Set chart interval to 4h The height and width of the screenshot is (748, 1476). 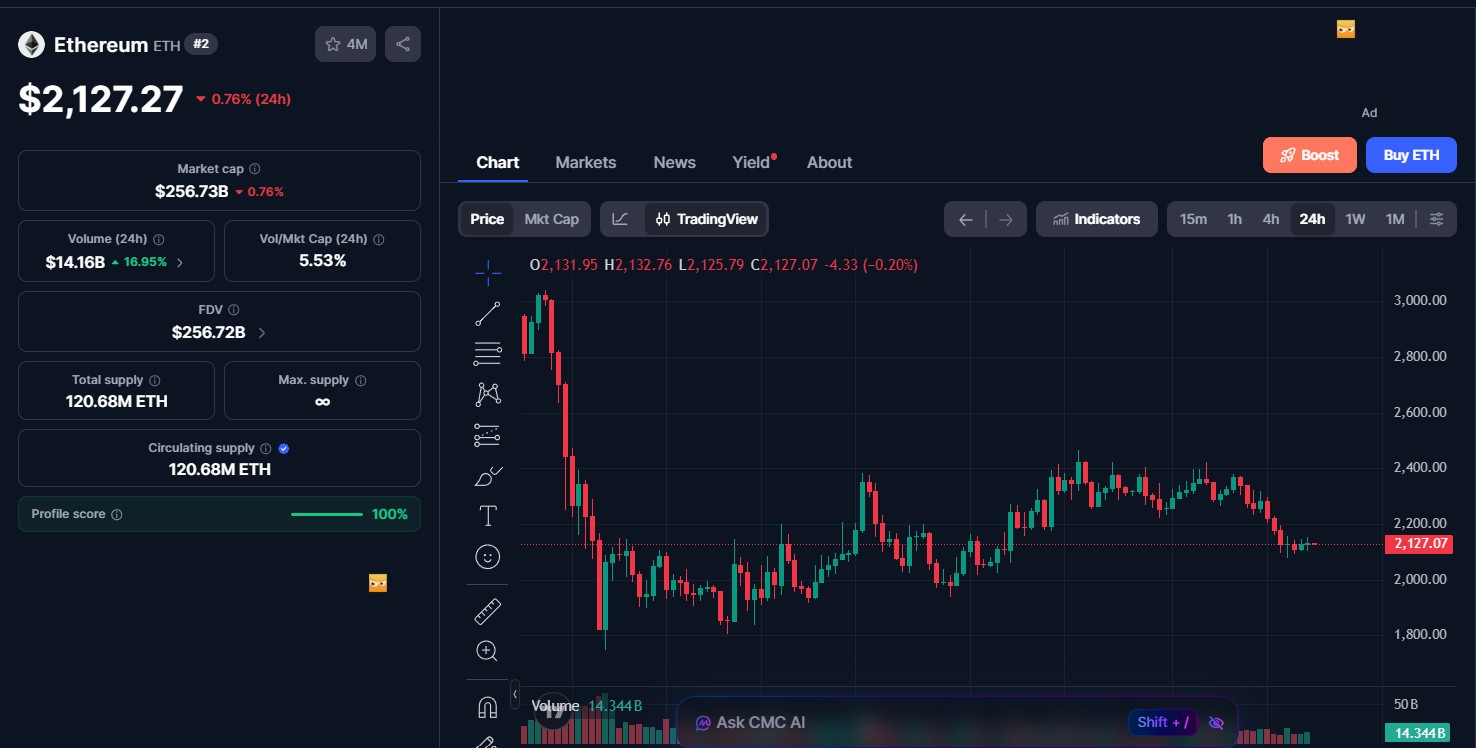(1271, 219)
